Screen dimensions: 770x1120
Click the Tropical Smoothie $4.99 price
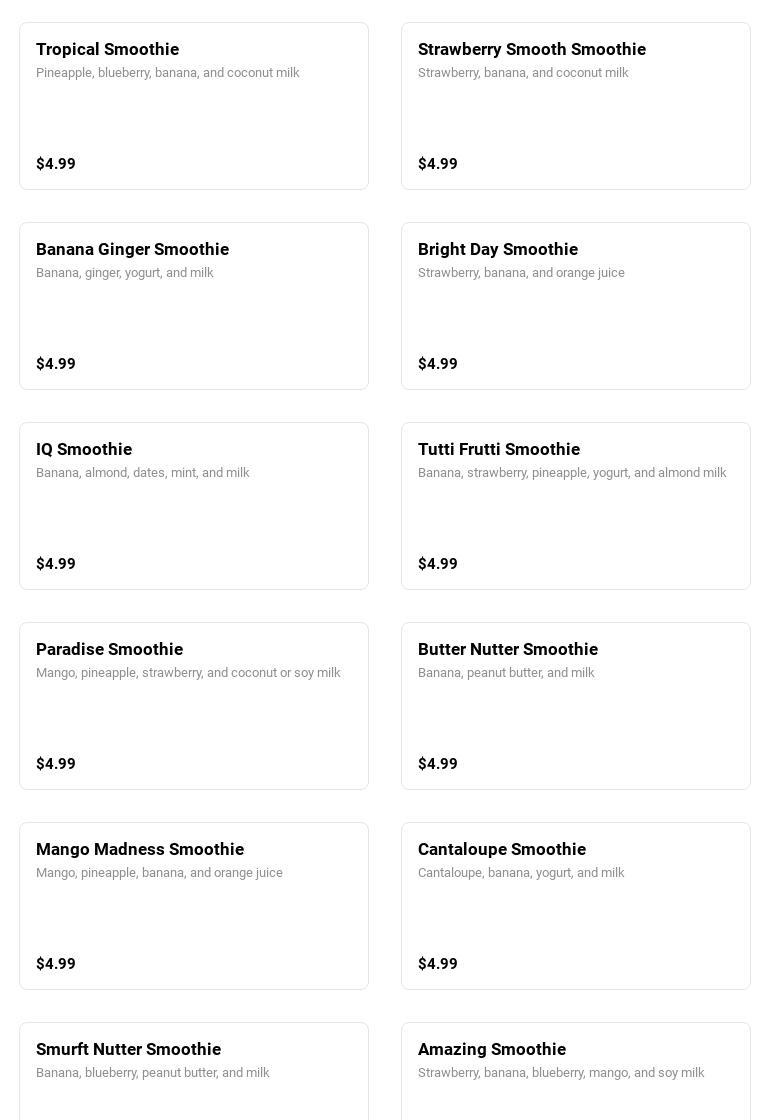point(56,164)
